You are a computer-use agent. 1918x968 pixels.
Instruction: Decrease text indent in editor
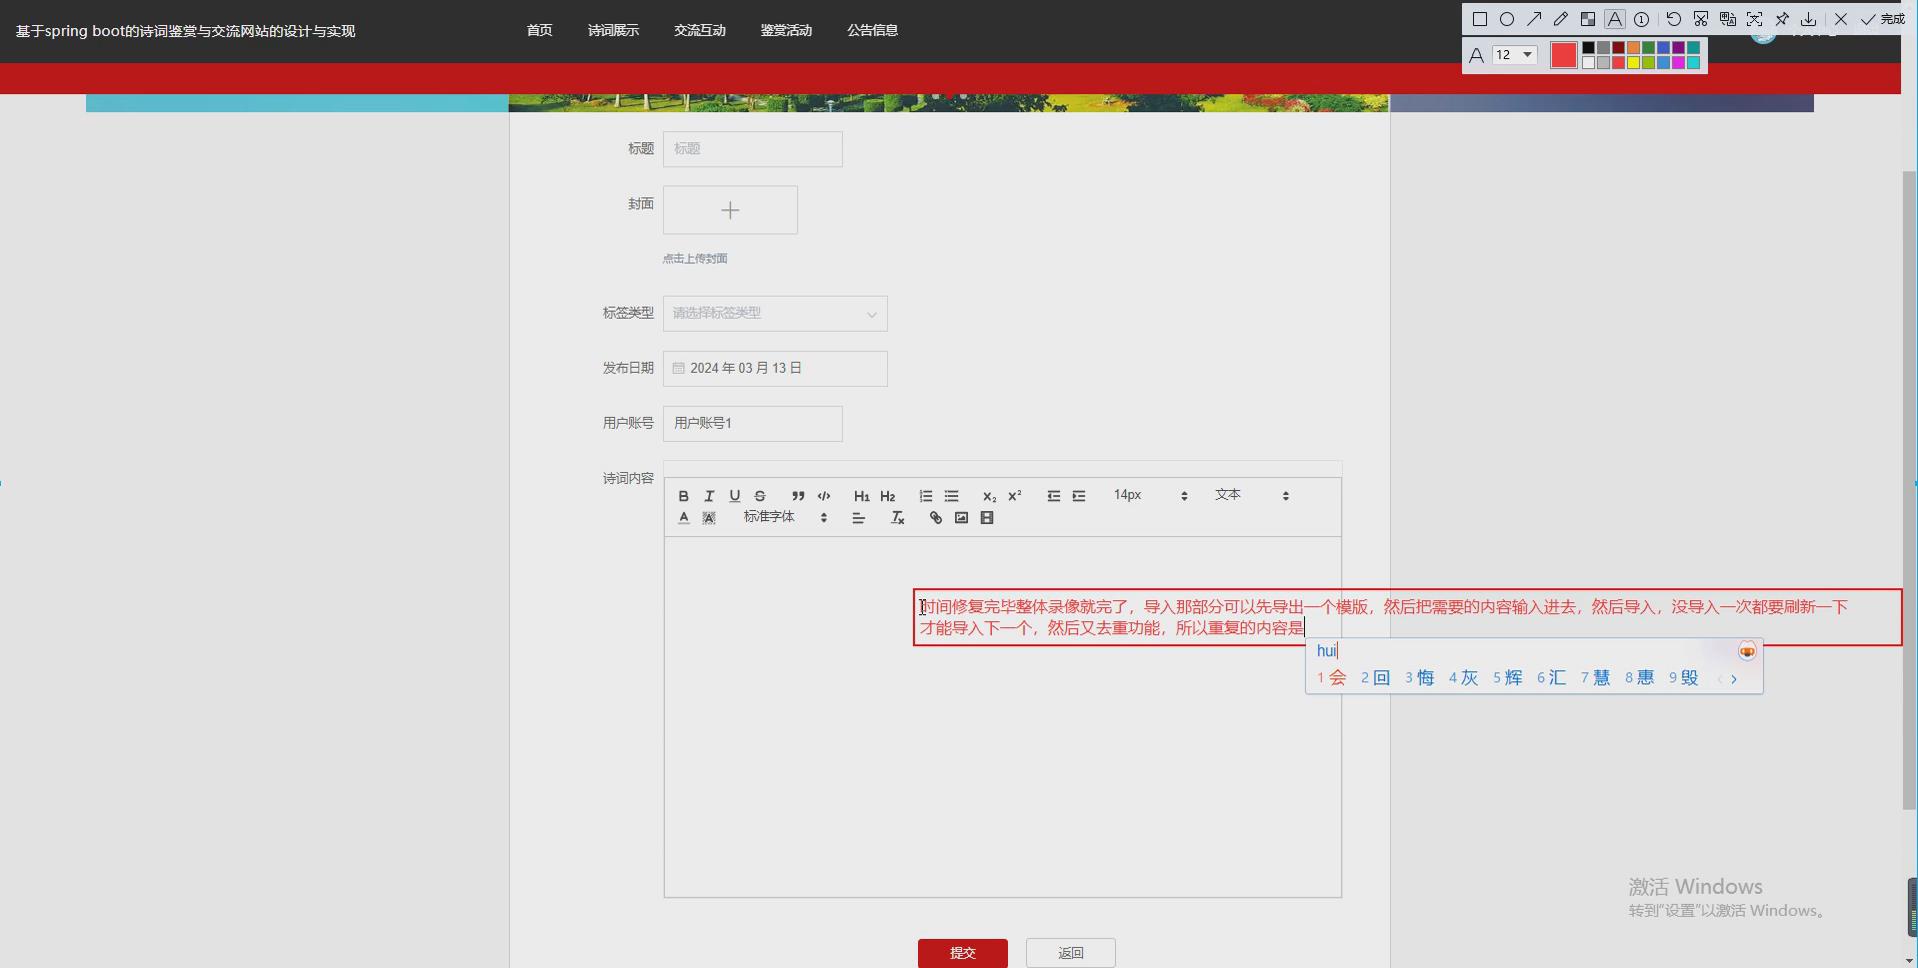[x=1053, y=496]
